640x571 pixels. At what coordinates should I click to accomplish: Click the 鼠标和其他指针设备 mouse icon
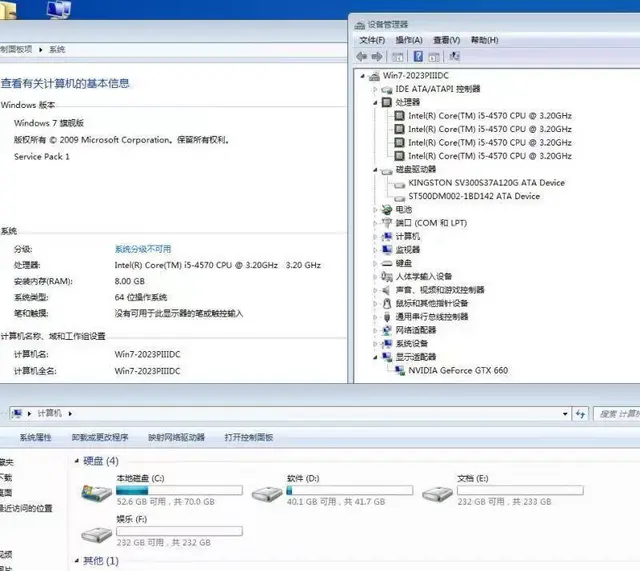click(x=387, y=303)
